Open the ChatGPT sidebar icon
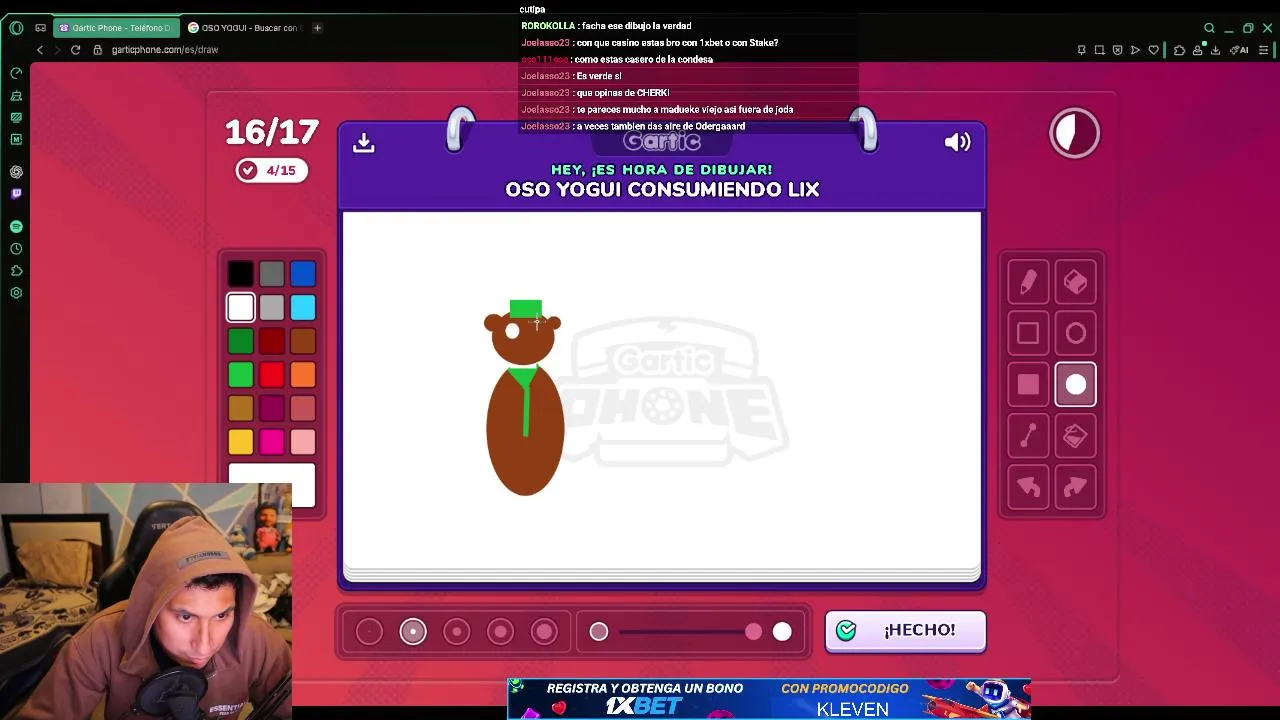 point(16,171)
